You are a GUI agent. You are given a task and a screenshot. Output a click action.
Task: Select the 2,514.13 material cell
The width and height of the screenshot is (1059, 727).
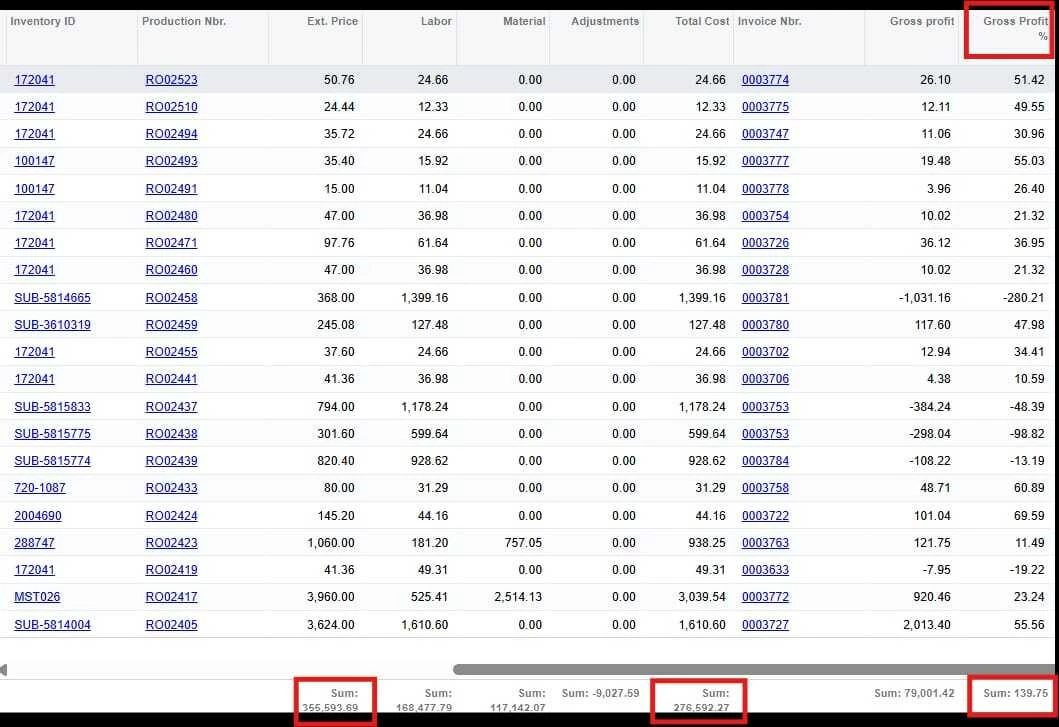[x=518, y=597]
